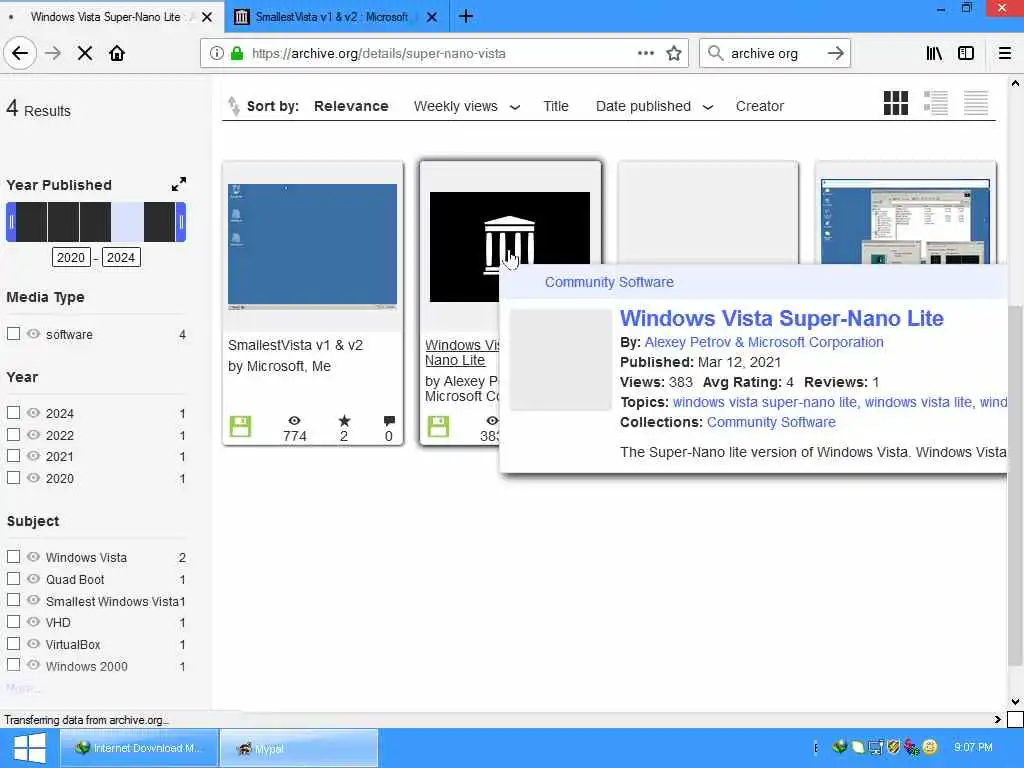This screenshot has width=1024, height=768.
Task: Open Windows Vista Super-Nano Lite title link
Action: point(782,318)
